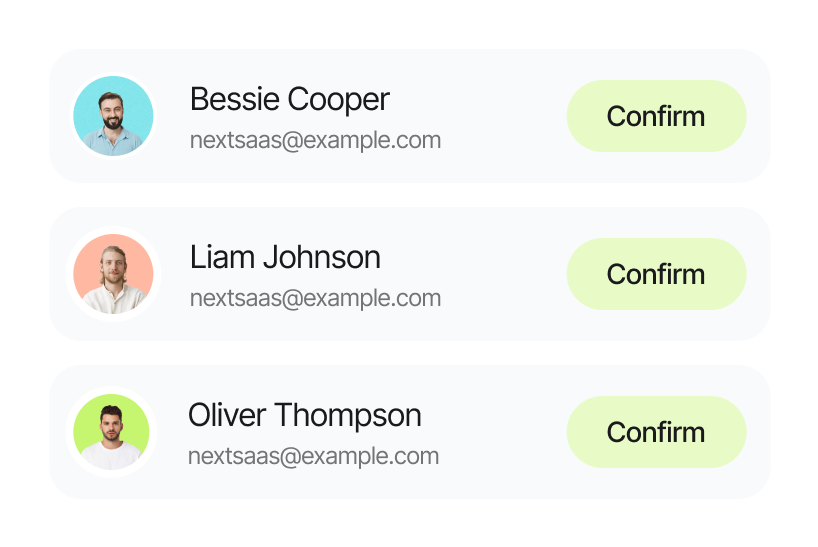Open the Oliver Thompson name label
This screenshot has width=818, height=547.
304,415
